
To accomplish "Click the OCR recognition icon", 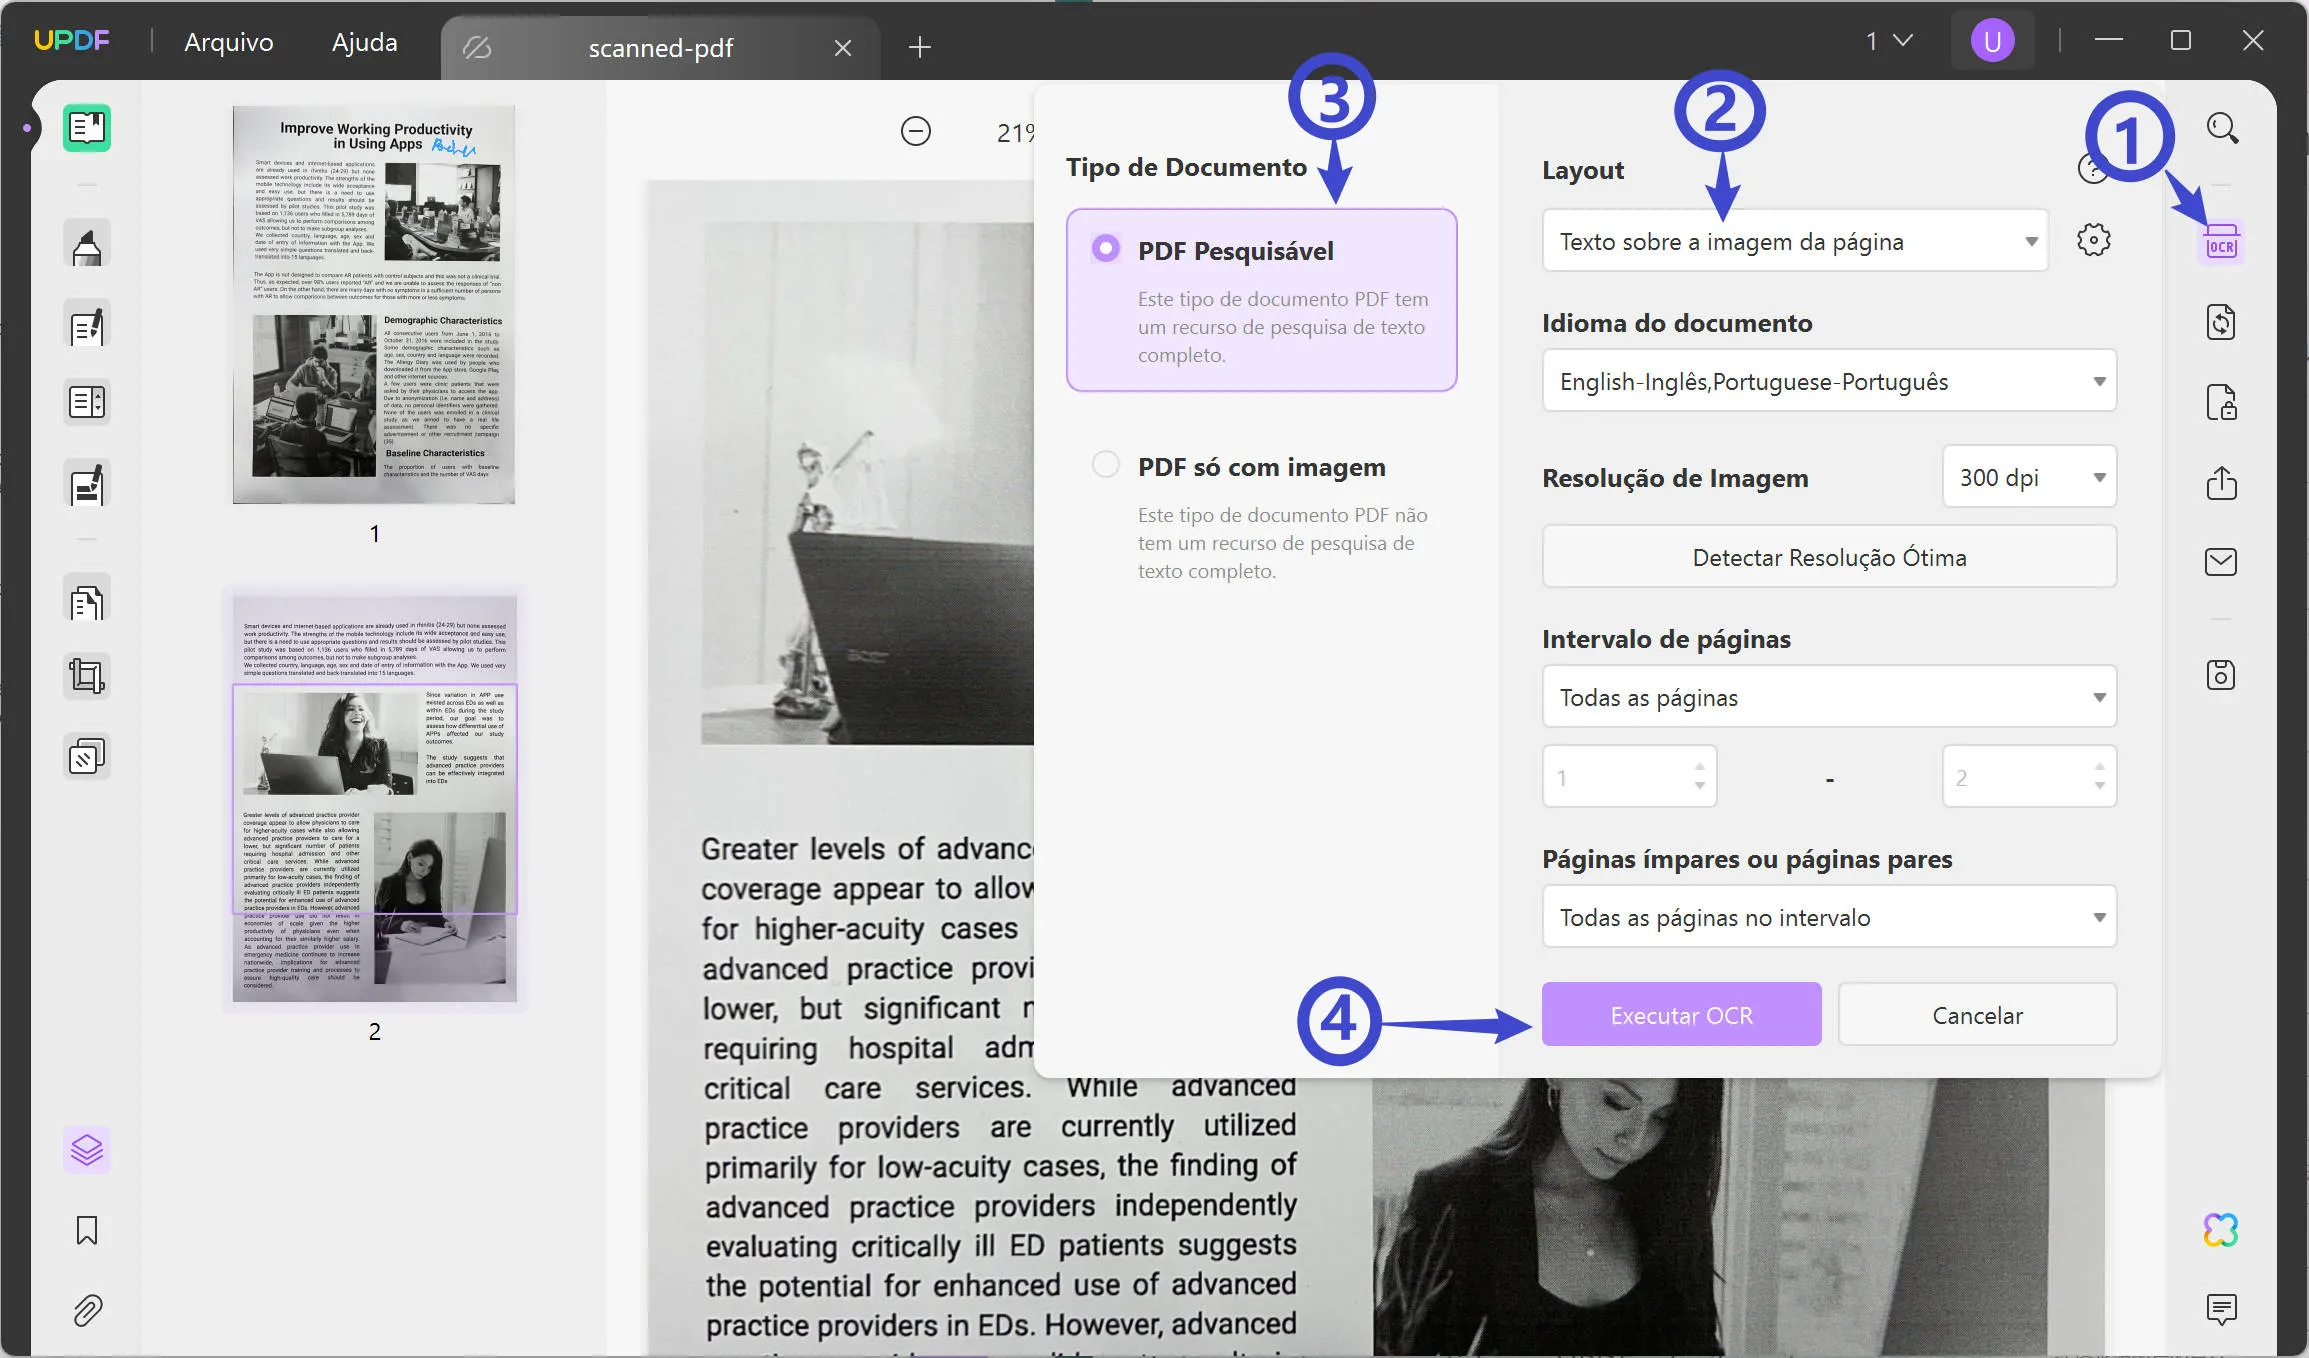I will tap(2221, 241).
